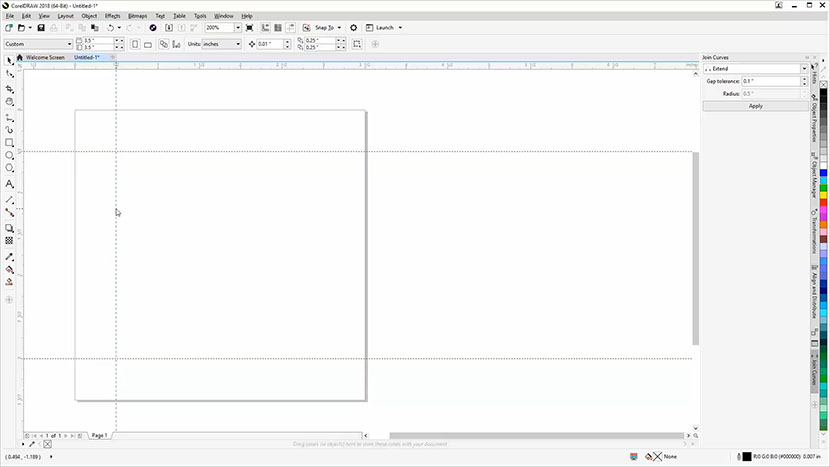Open the zoom level 200% dropdown
The width and height of the screenshot is (830, 467).
point(238,28)
